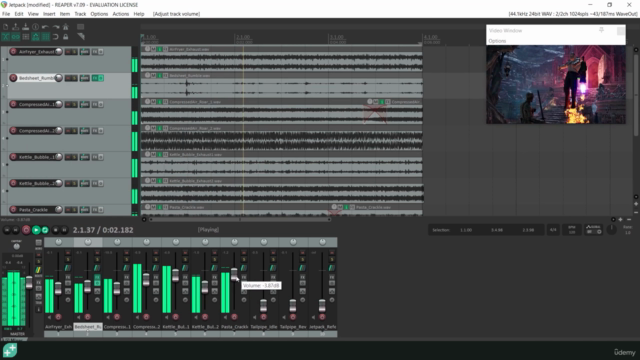The width and height of the screenshot is (640, 360).
Task: Click the arrange view horizontal scrollbar
Action: click(240, 220)
